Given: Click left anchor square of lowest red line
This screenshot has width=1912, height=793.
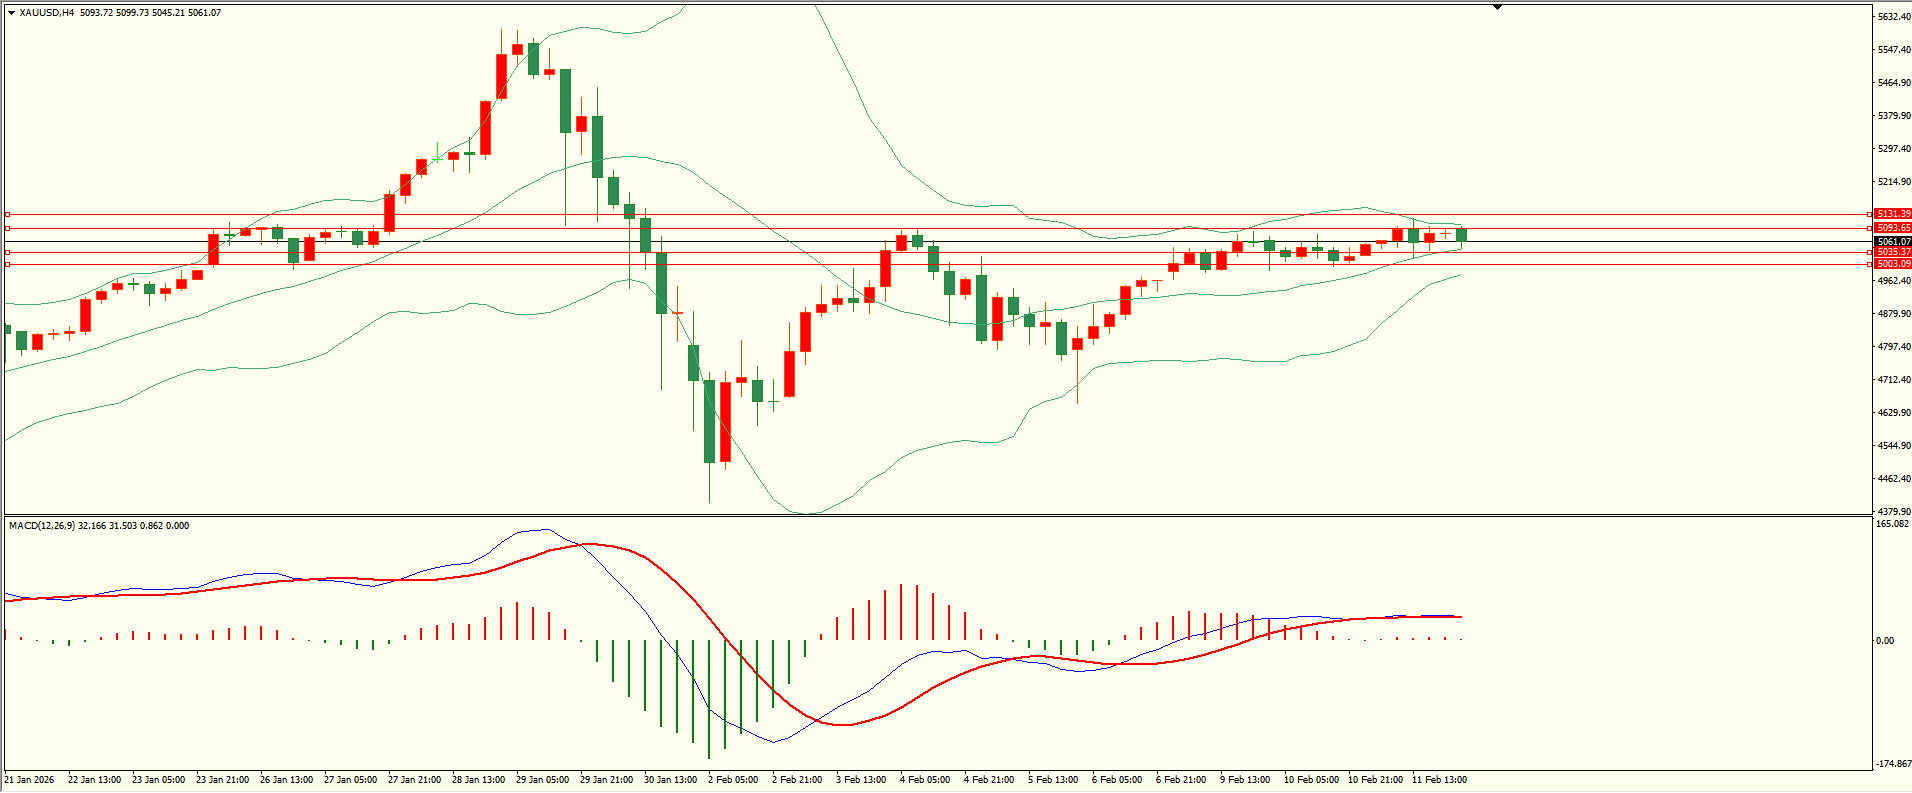Looking at the screenshot, I should coord(8,264).
